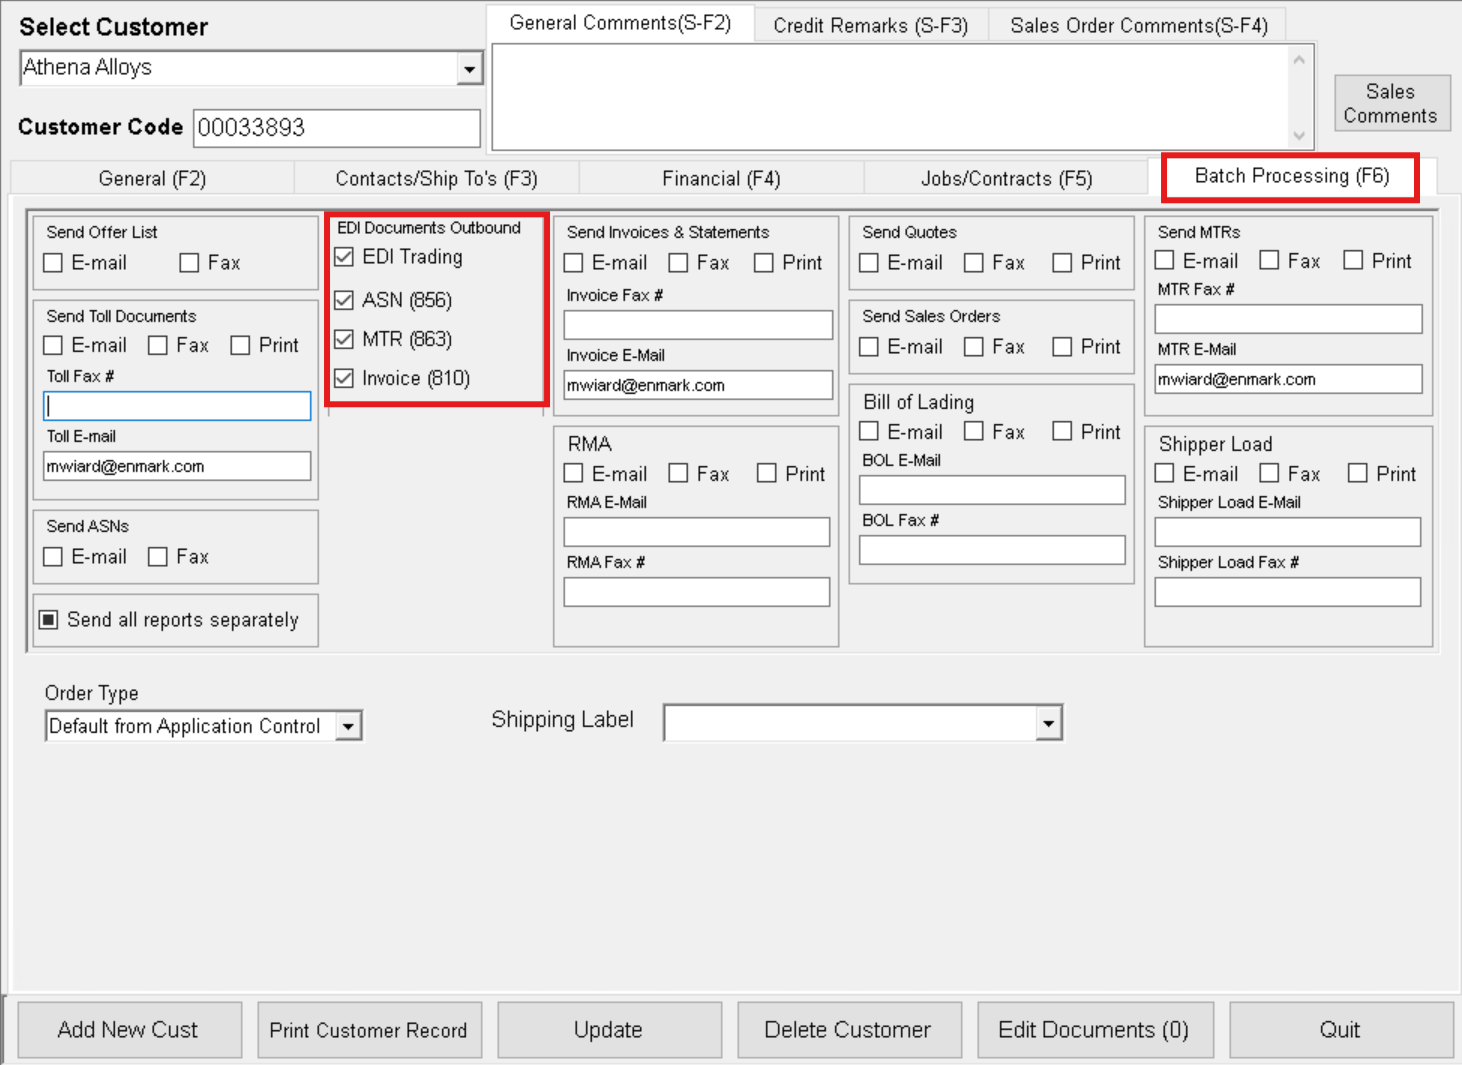The width and height of the screenshot is (1462, 1065).
Task: Check E-mail under Send Toll Documents
Action: (53, 345)
